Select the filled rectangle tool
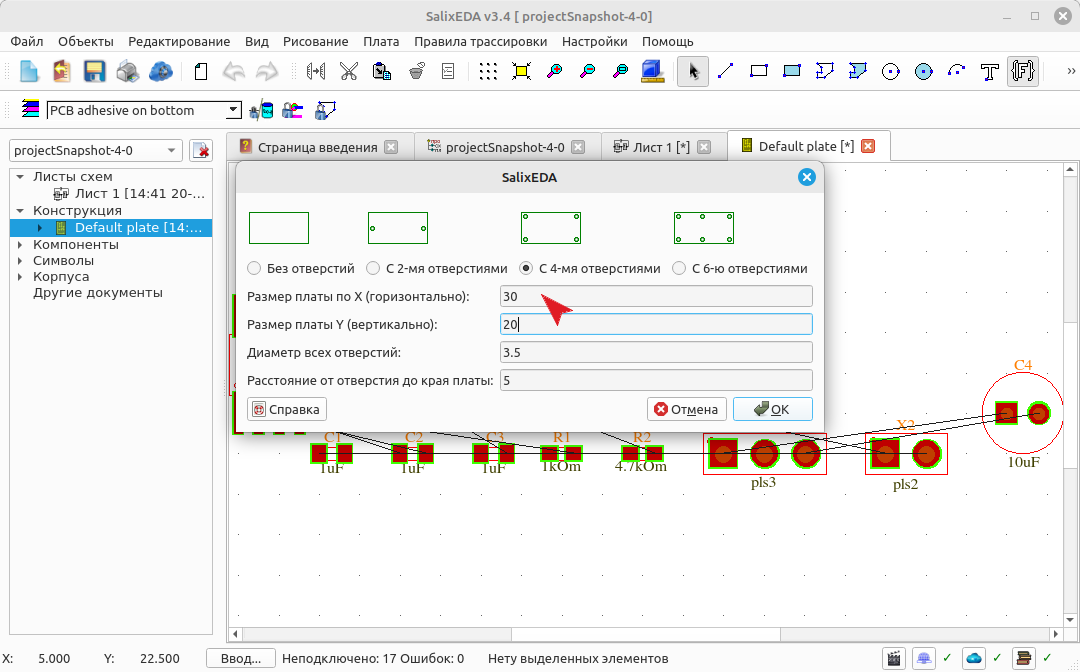This screenshot has height=672, width=1080. [791, 71]
